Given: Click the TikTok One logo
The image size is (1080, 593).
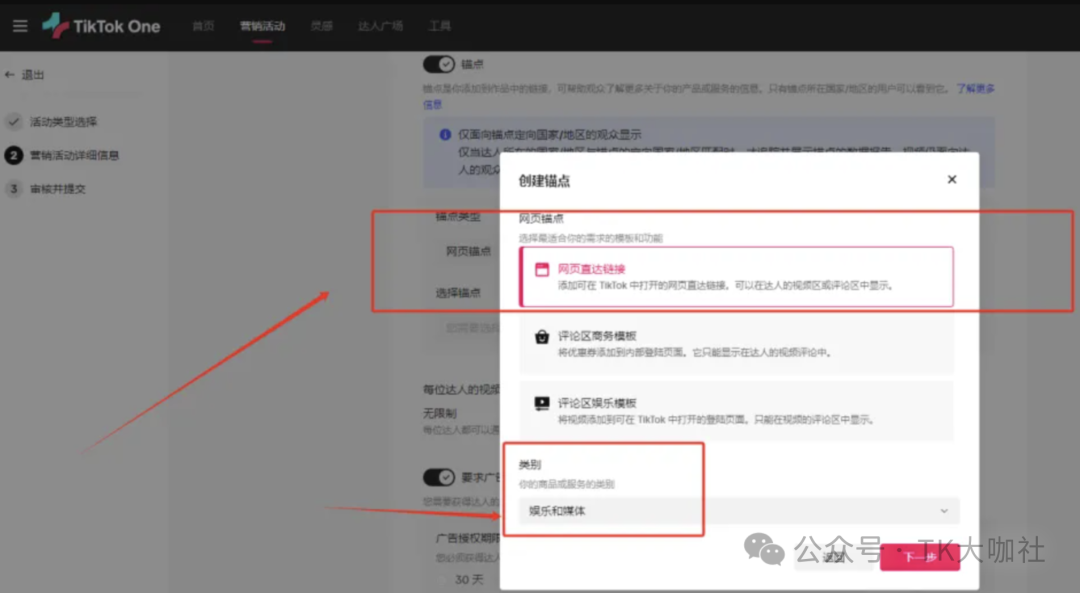Looking at the screenshot, I should pos(101,26).
